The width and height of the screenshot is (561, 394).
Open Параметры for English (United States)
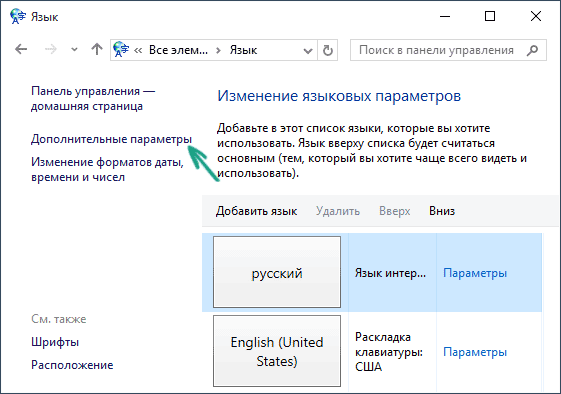pyautogui.click(x=475, y=352)
